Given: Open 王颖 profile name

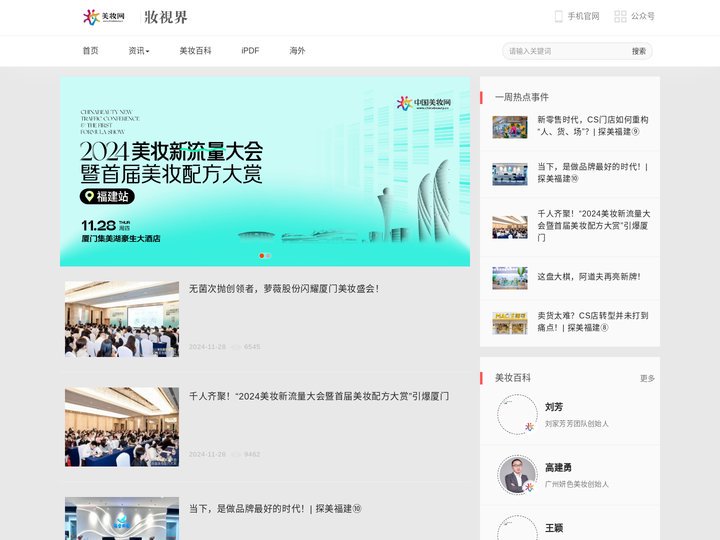Looking at the screenshot, I should pyautogui.click(x=554, y=528).
